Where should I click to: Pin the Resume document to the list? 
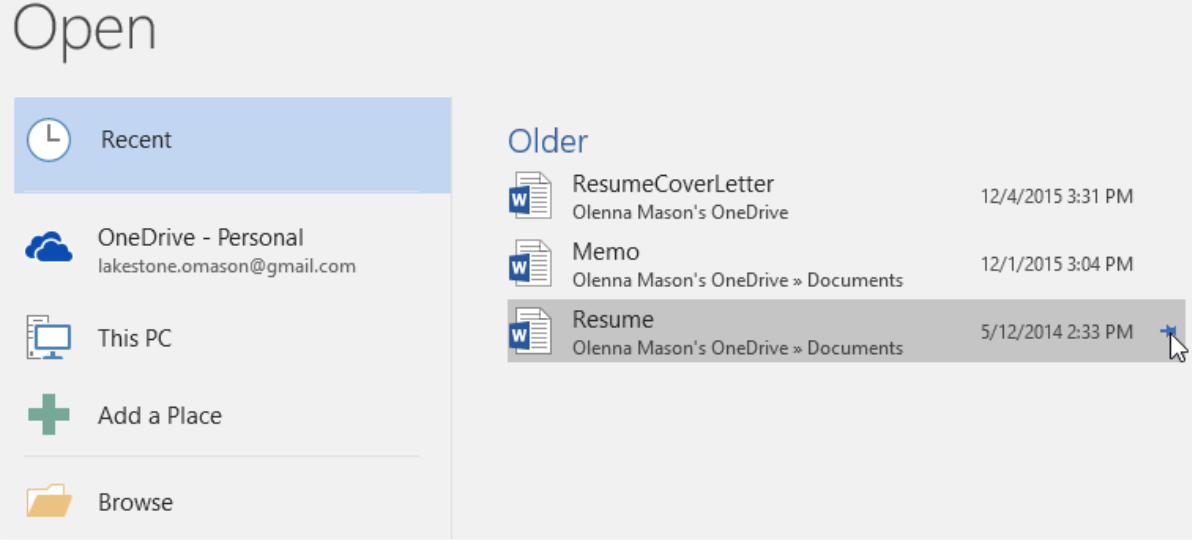point(1167,332)
